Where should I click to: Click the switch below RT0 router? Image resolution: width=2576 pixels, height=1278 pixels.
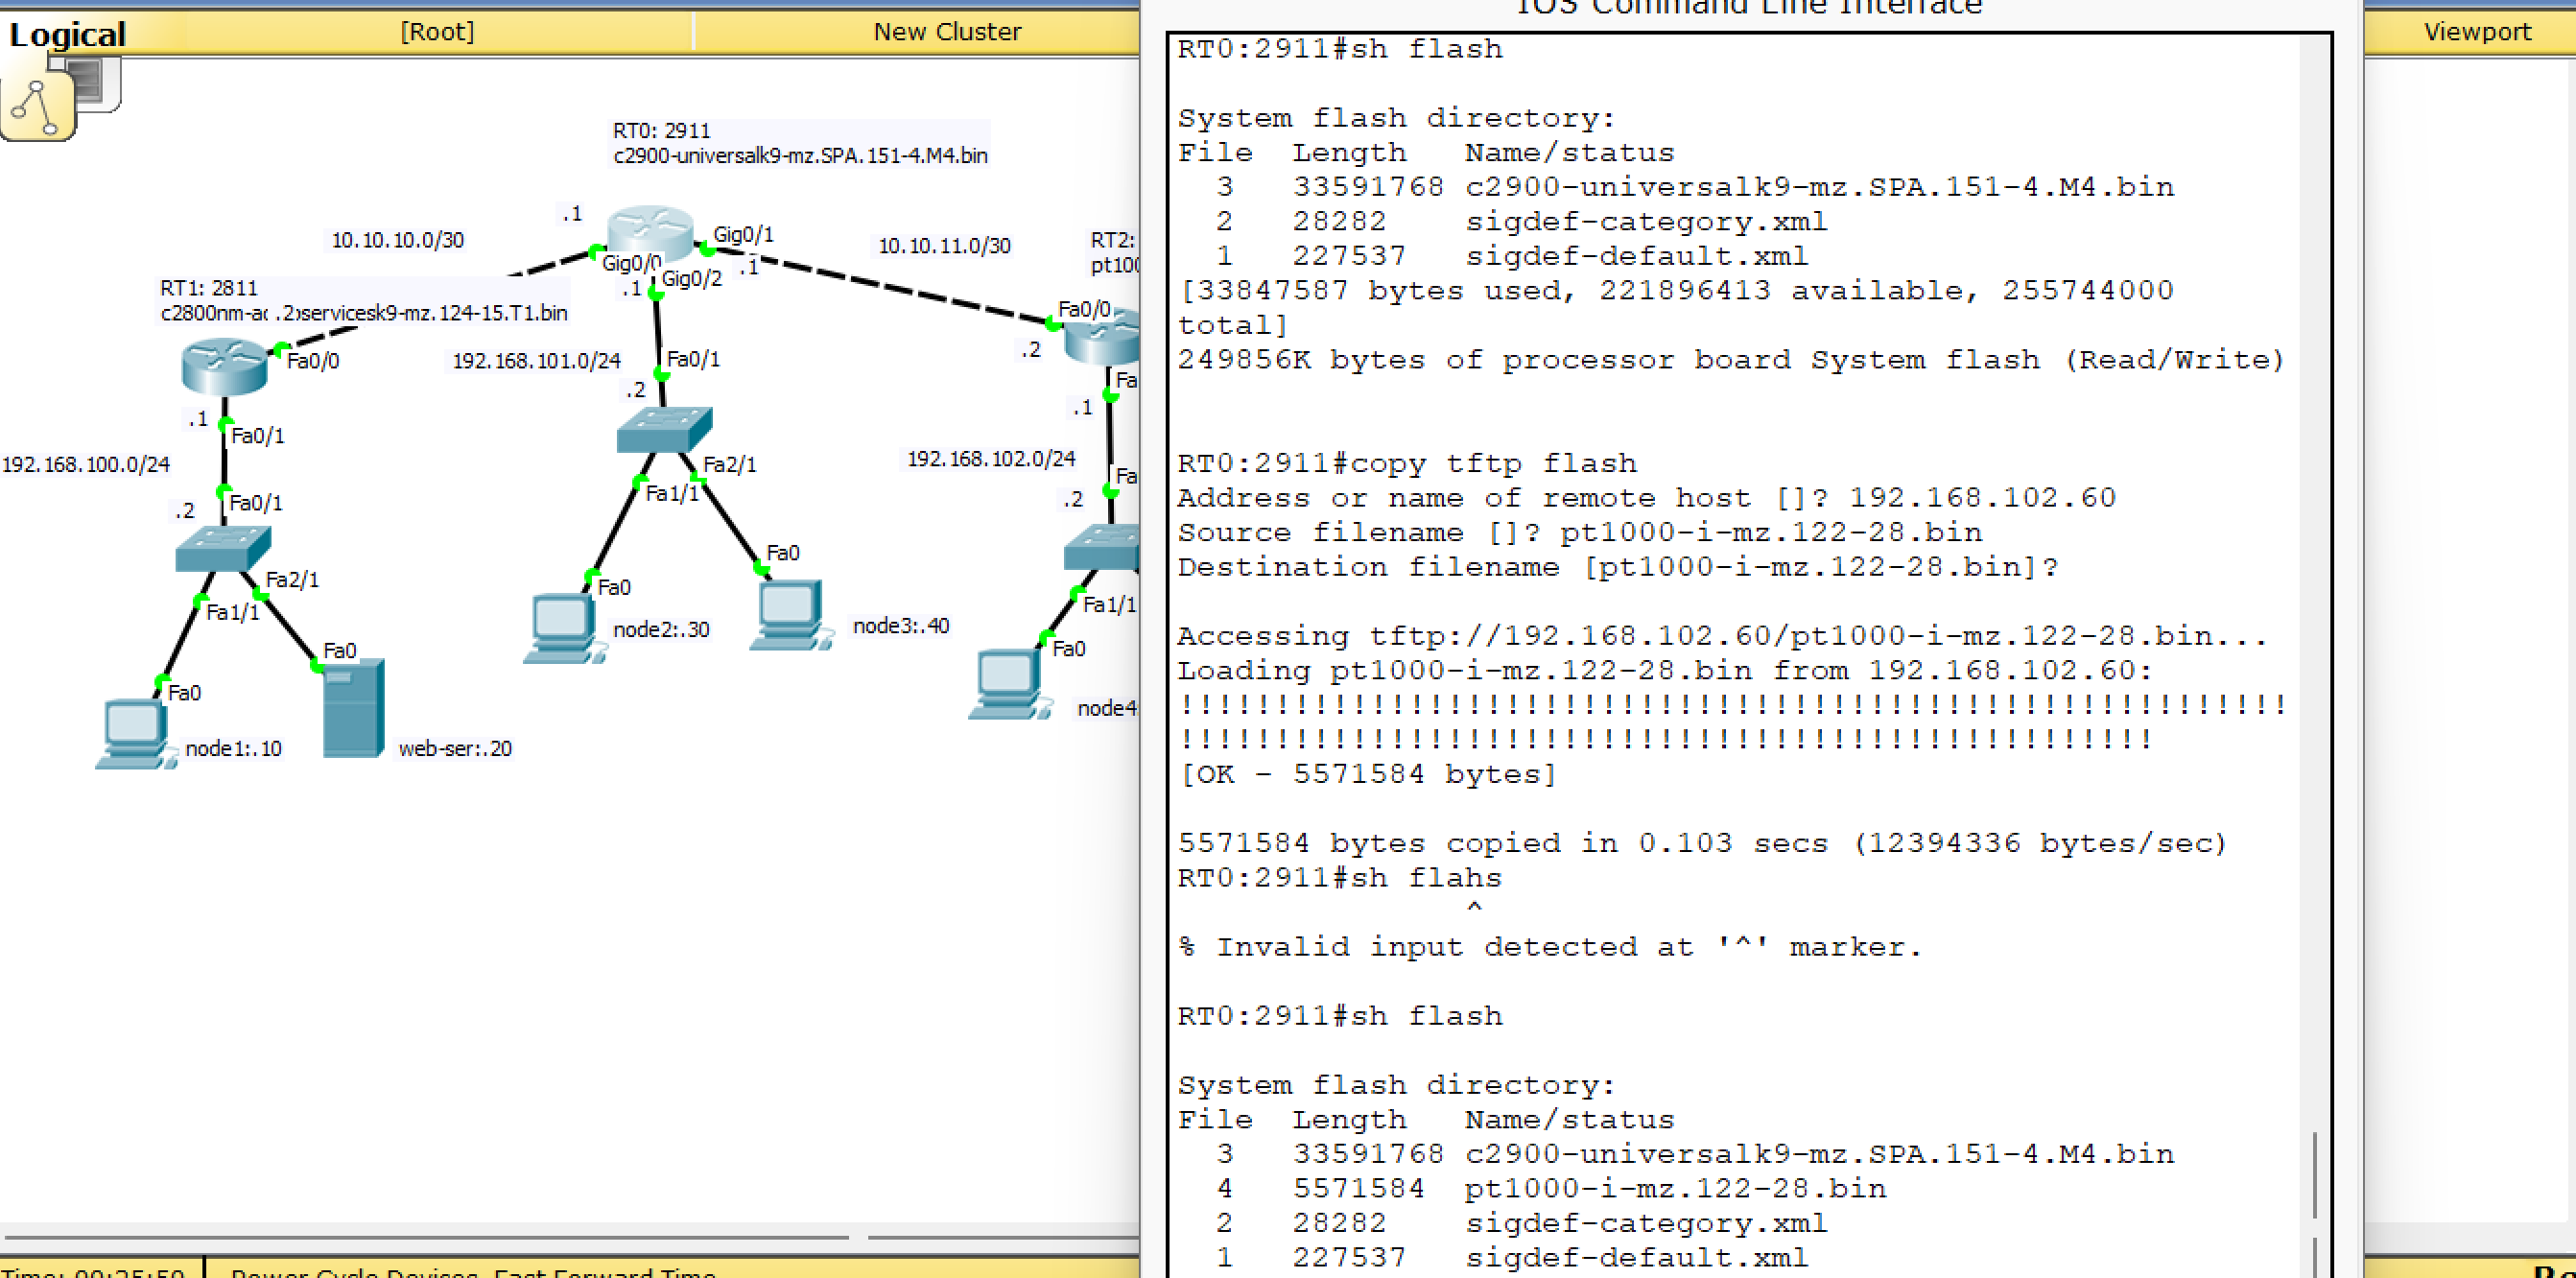(664, 430)
